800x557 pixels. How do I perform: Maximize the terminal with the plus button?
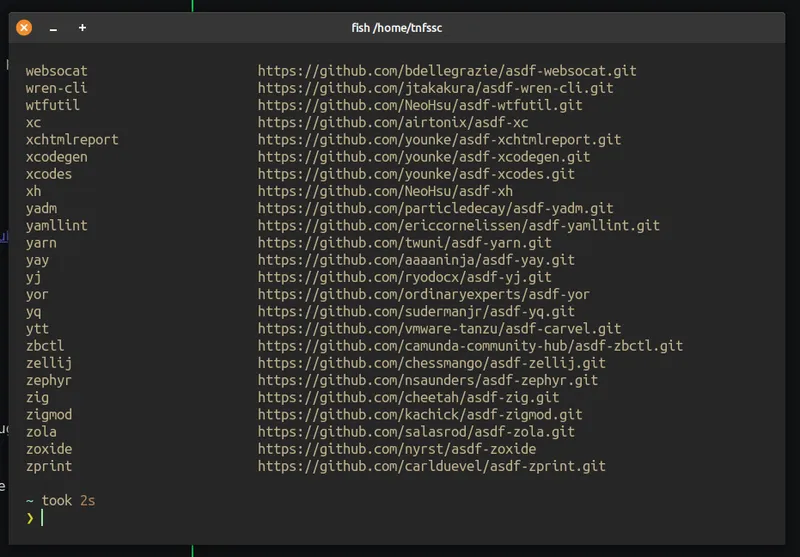coord(82,28)
